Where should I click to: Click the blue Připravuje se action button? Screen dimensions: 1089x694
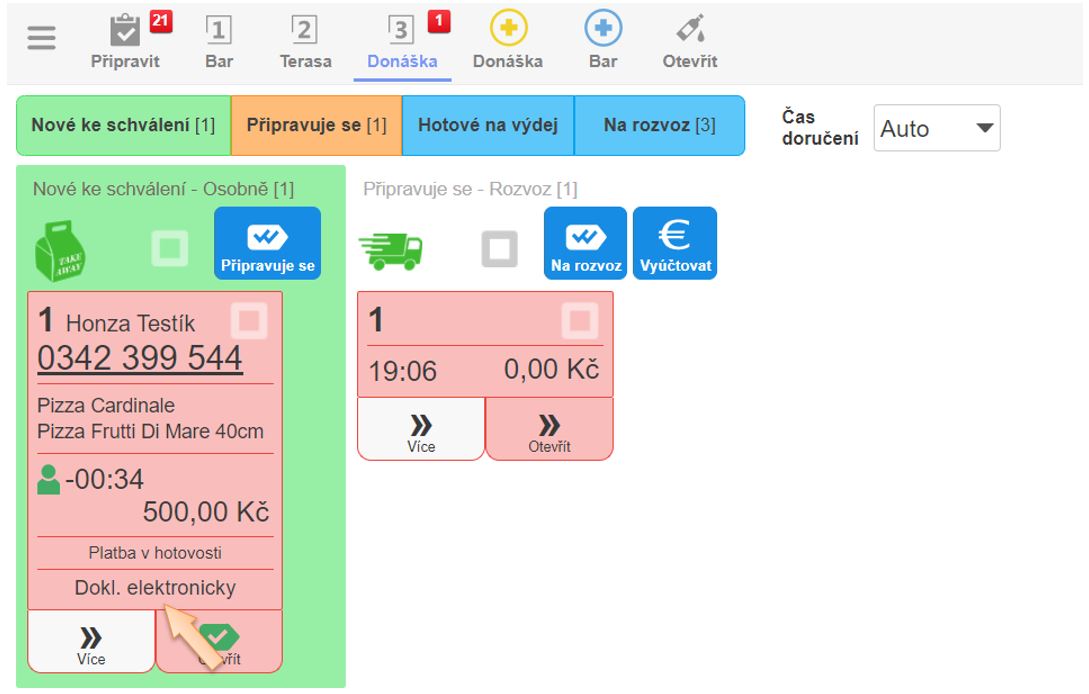267,243
